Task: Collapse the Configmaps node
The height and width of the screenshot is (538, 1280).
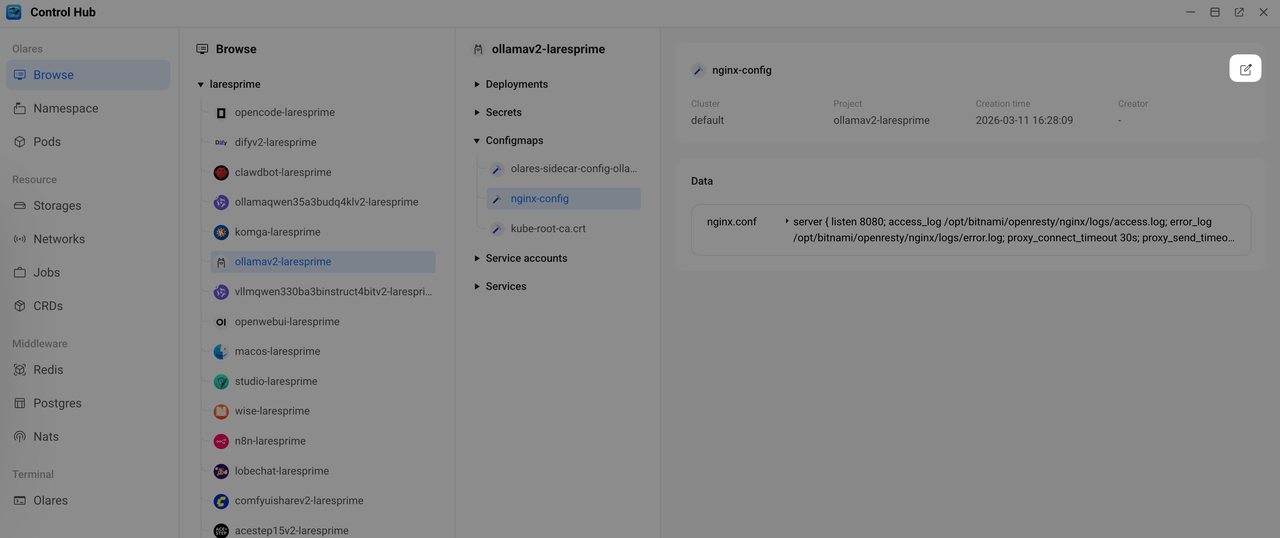Action: pos(477,141)
